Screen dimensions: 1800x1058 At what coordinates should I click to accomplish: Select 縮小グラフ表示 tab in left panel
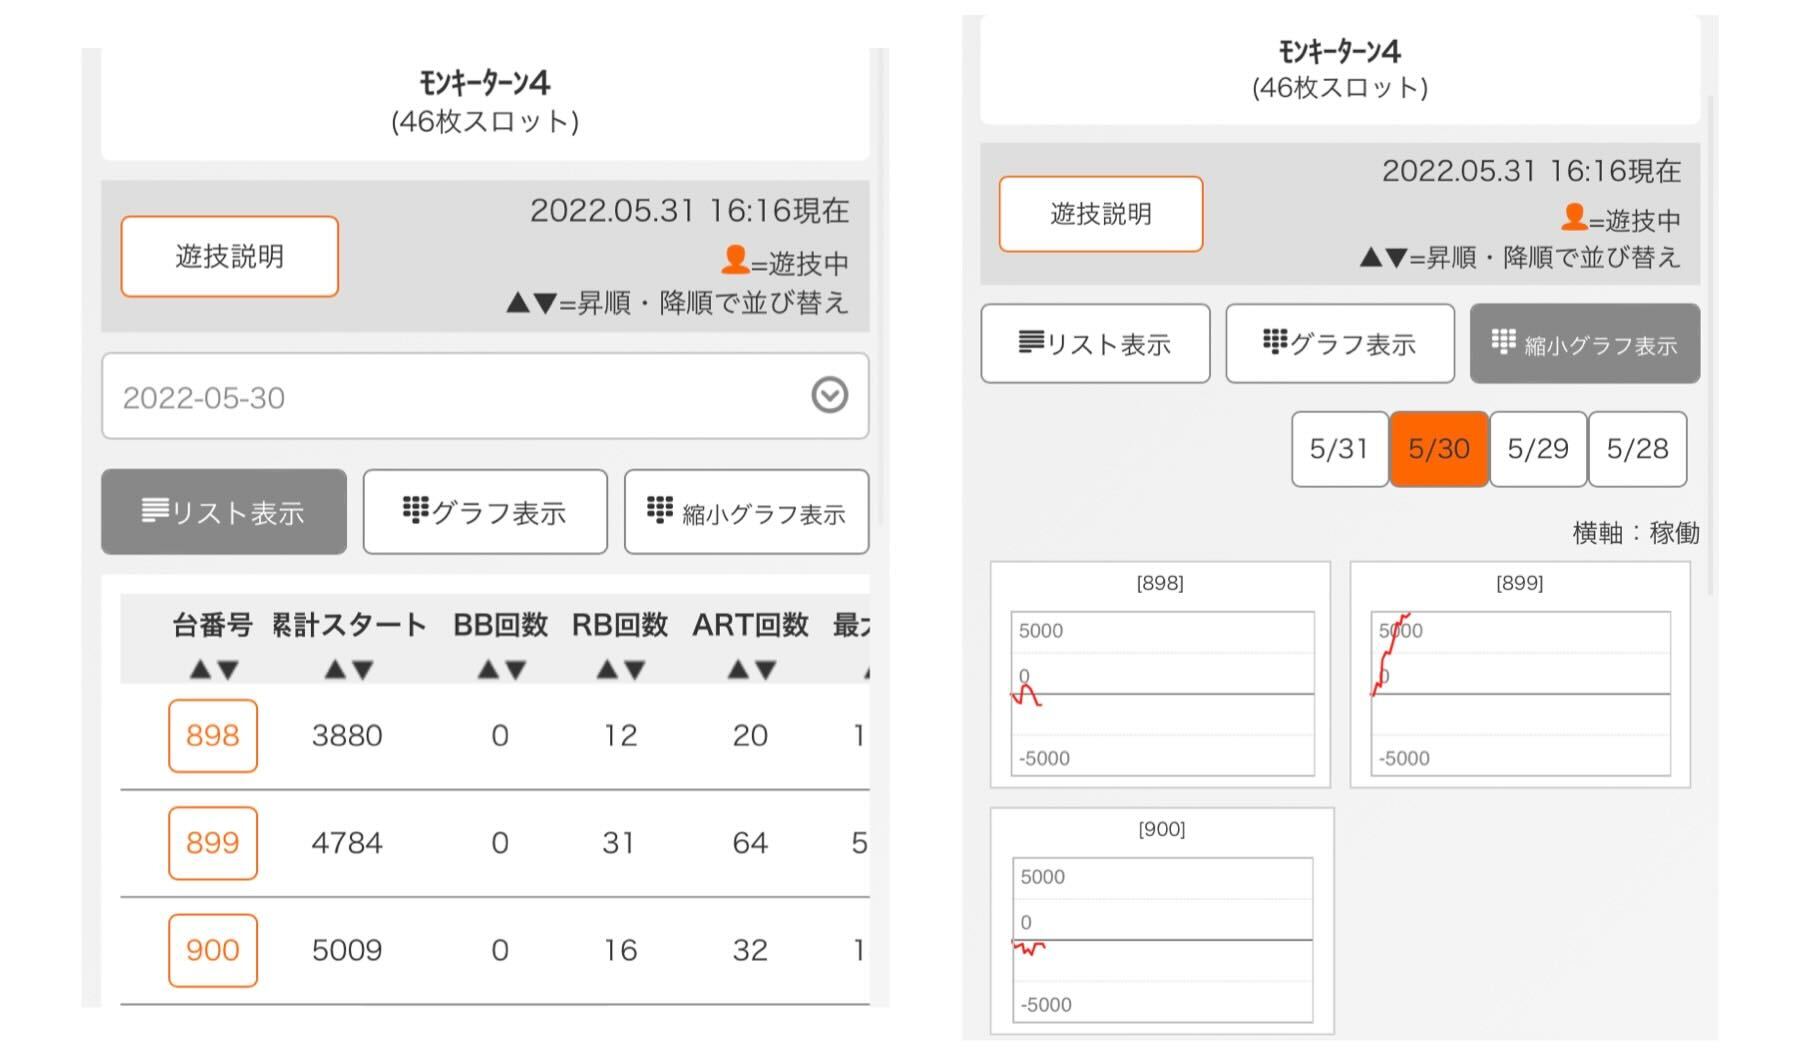[746, 512]
